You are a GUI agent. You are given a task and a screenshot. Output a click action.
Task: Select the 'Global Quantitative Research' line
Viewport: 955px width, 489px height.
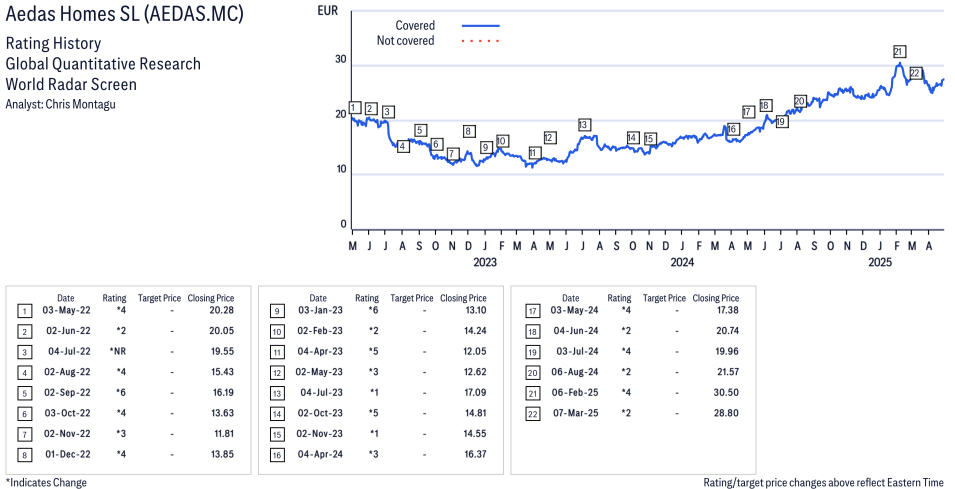tap(103, 64)
